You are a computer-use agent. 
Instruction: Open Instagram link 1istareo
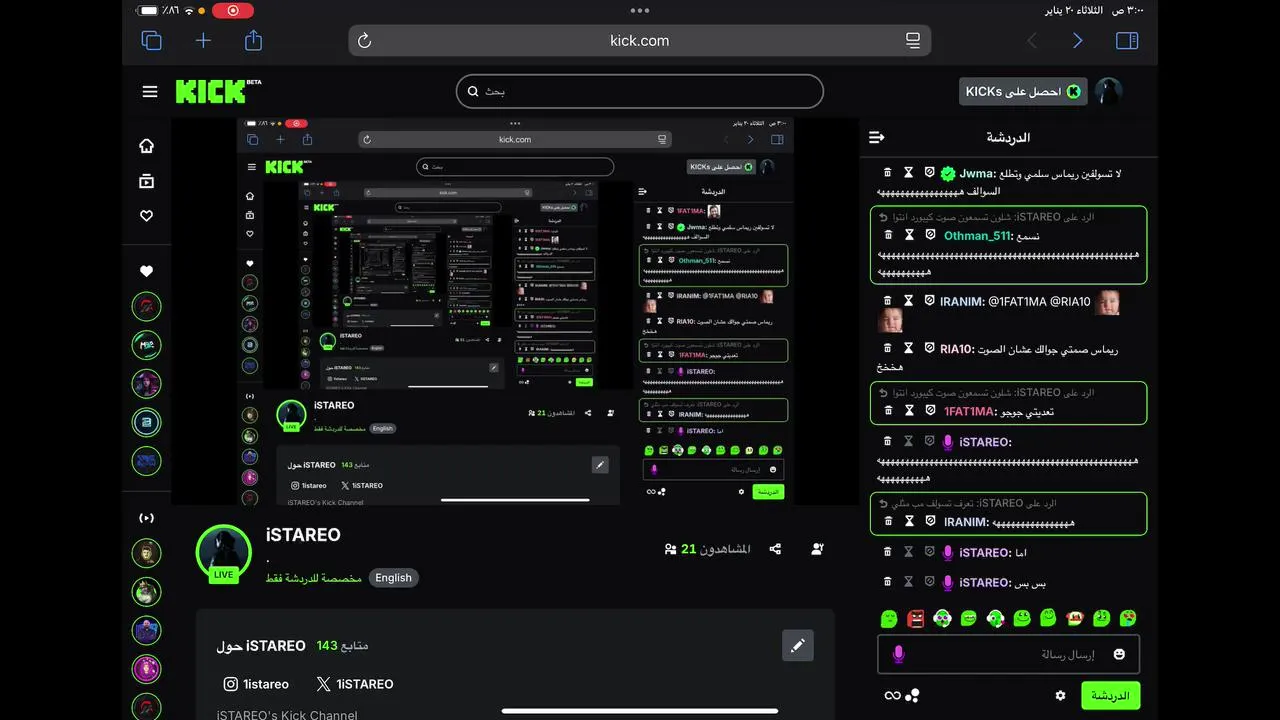coord(256,684)
